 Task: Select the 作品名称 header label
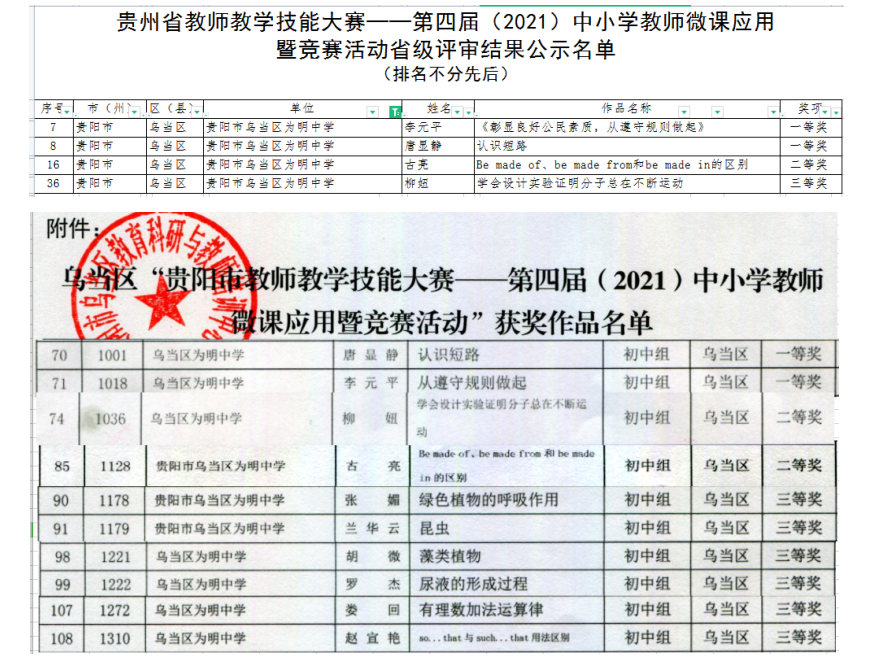tap(626, 108)
